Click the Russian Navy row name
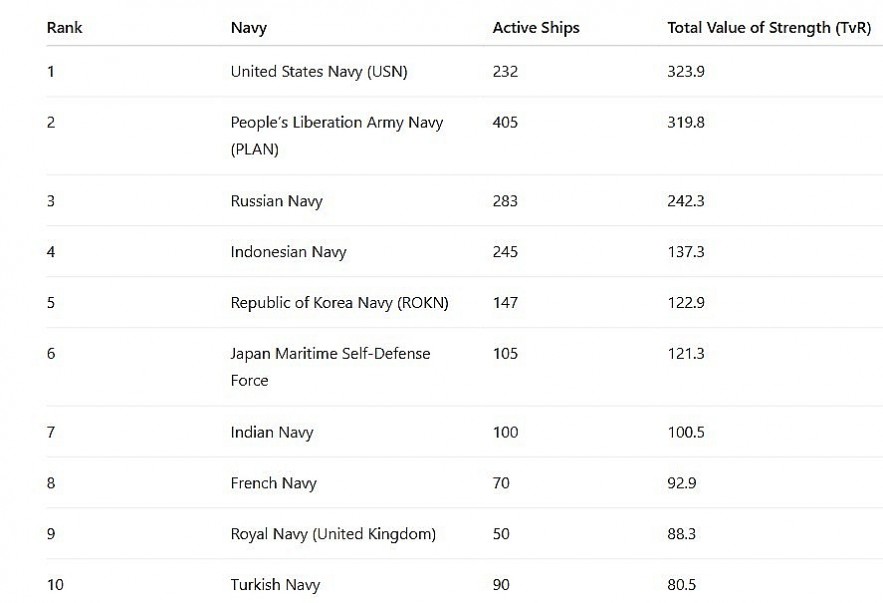 pyautogui.click(x=276, y=201)
